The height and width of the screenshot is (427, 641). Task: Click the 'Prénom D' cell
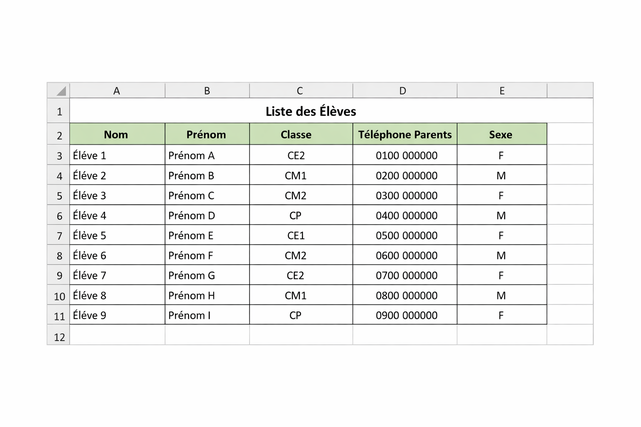pyautogui.click(x=207, y=216)
